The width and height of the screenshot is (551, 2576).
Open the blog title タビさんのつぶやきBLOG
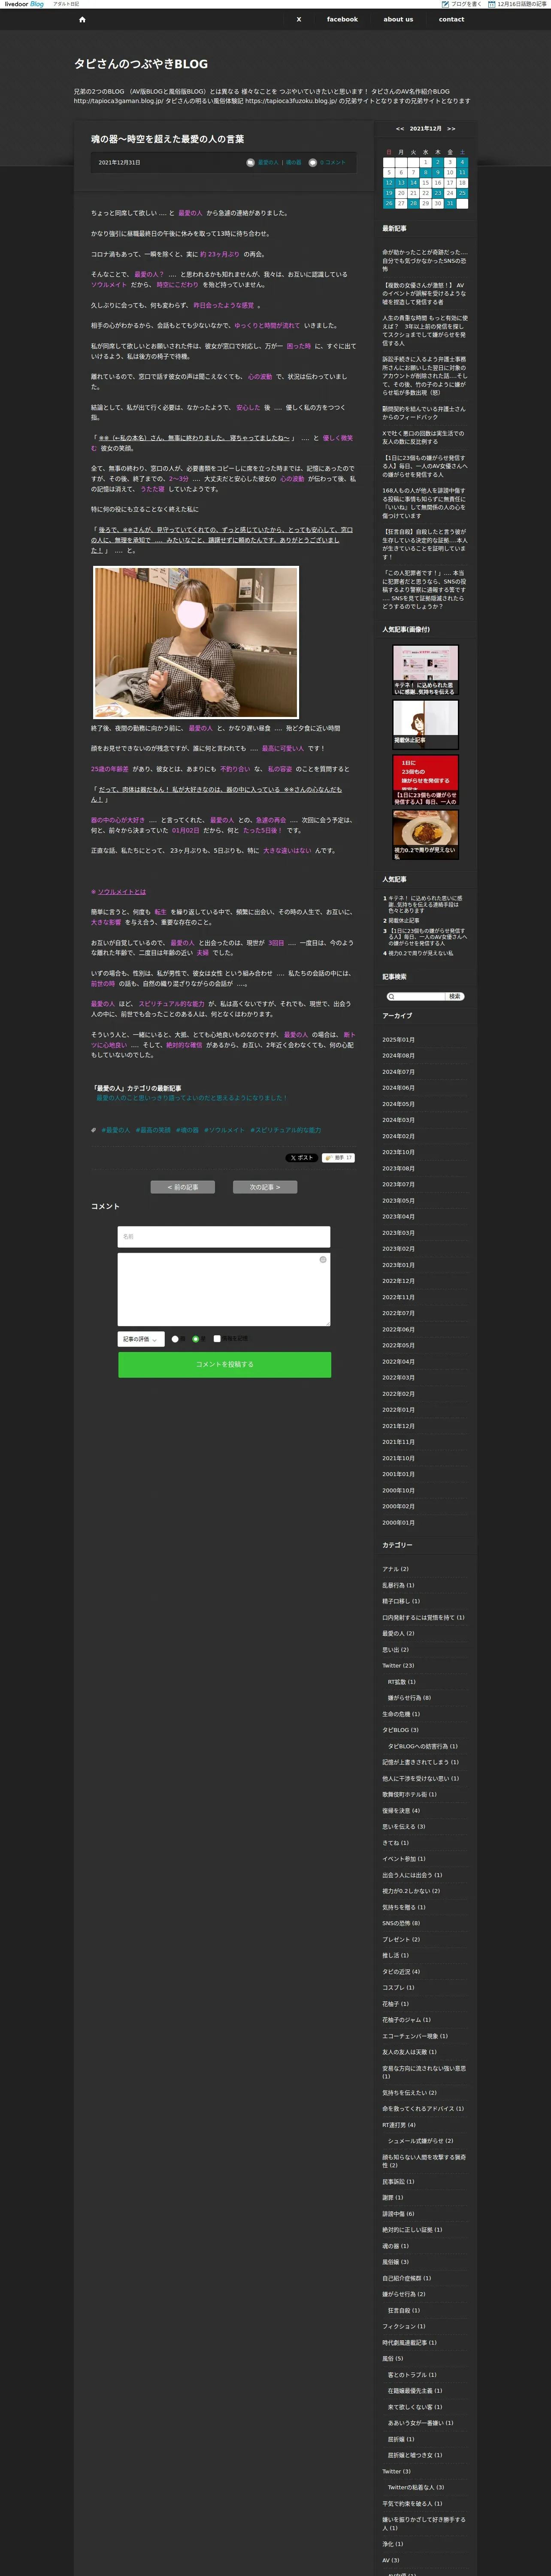pyautogui.click(x=141, y=64)
